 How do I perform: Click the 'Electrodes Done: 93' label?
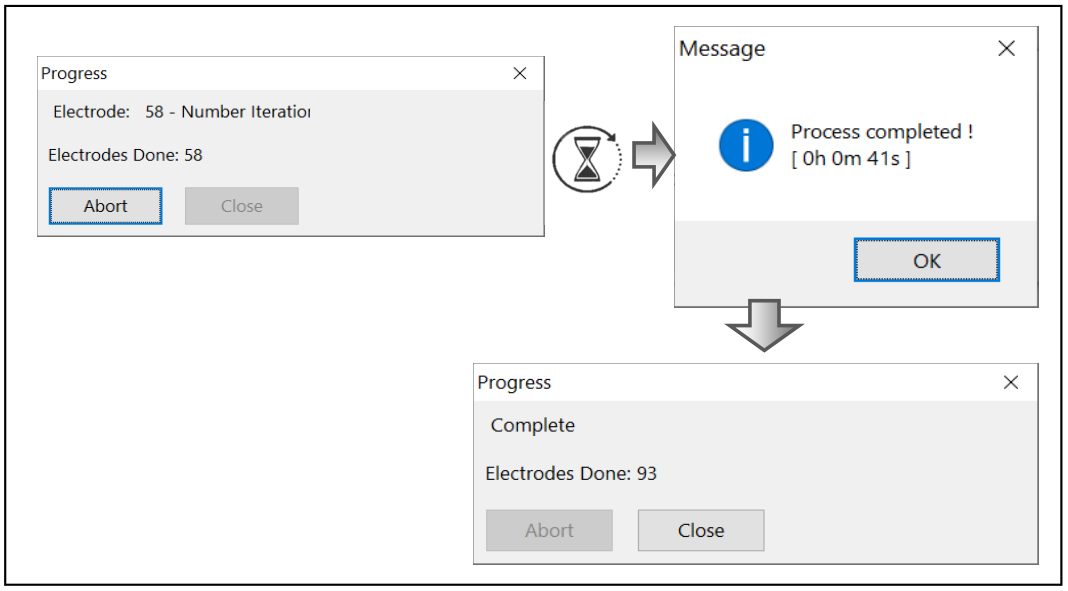(x=571, y=473)
